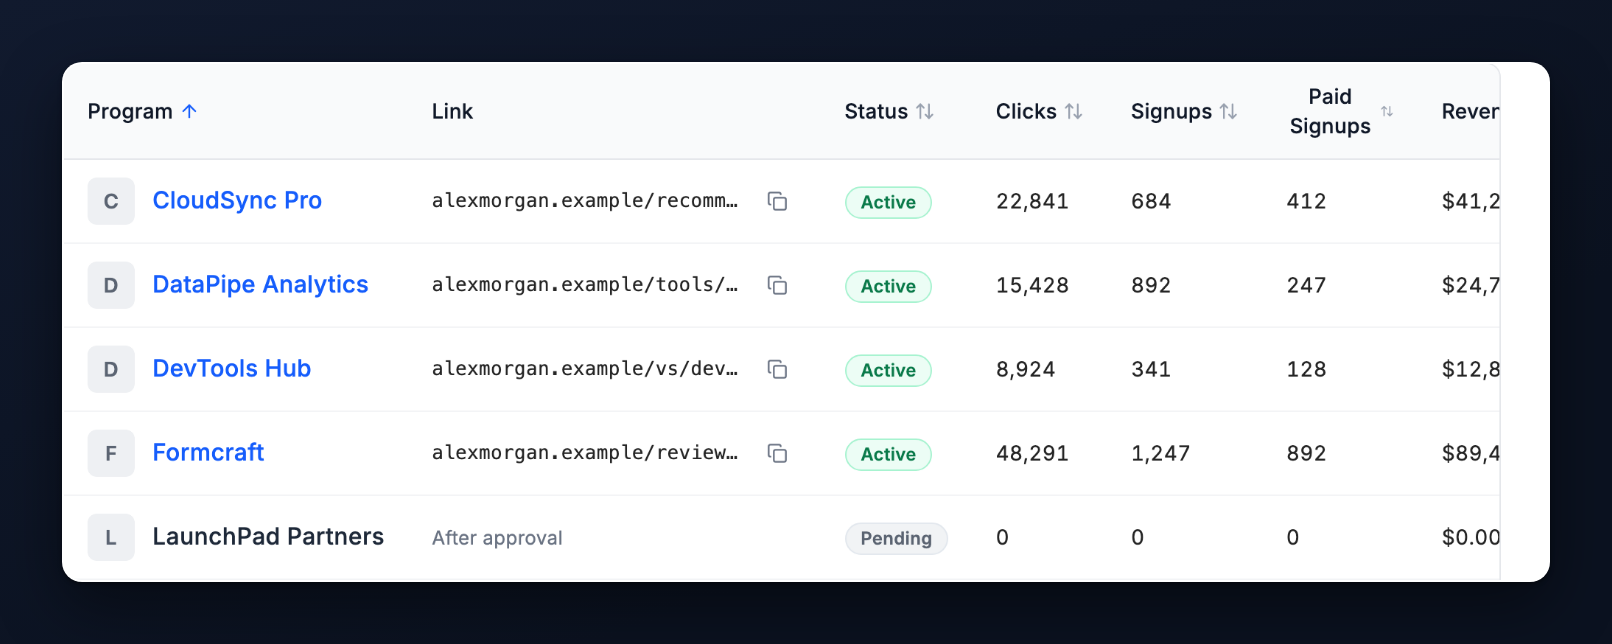Click the Link column header
This screenshot has width=1612, height=644.
452,111
